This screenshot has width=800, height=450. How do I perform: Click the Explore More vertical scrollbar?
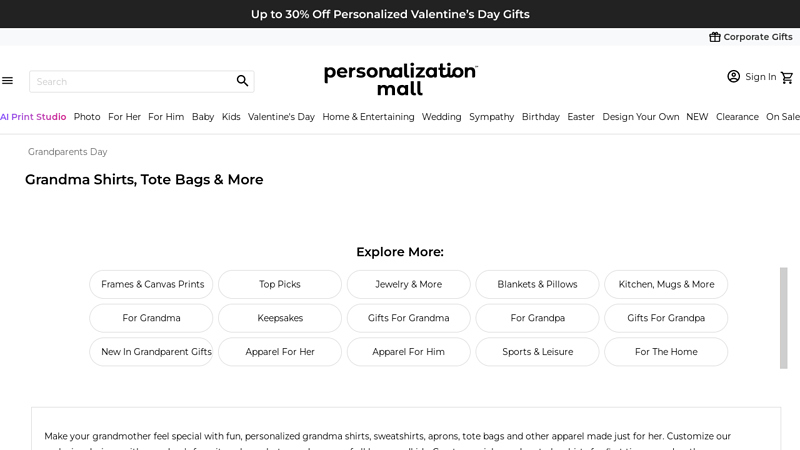point(784,318)
